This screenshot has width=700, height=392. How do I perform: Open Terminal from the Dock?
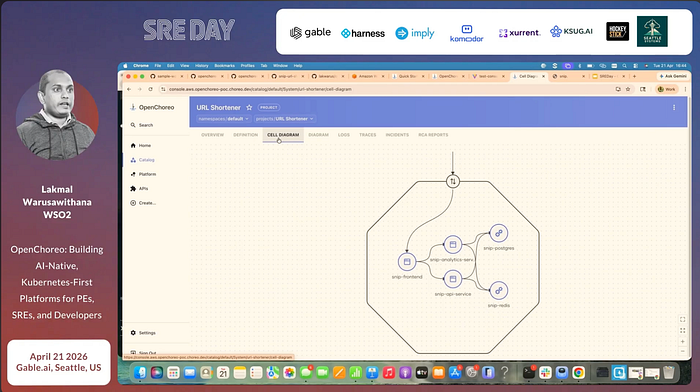coord(529,372)
